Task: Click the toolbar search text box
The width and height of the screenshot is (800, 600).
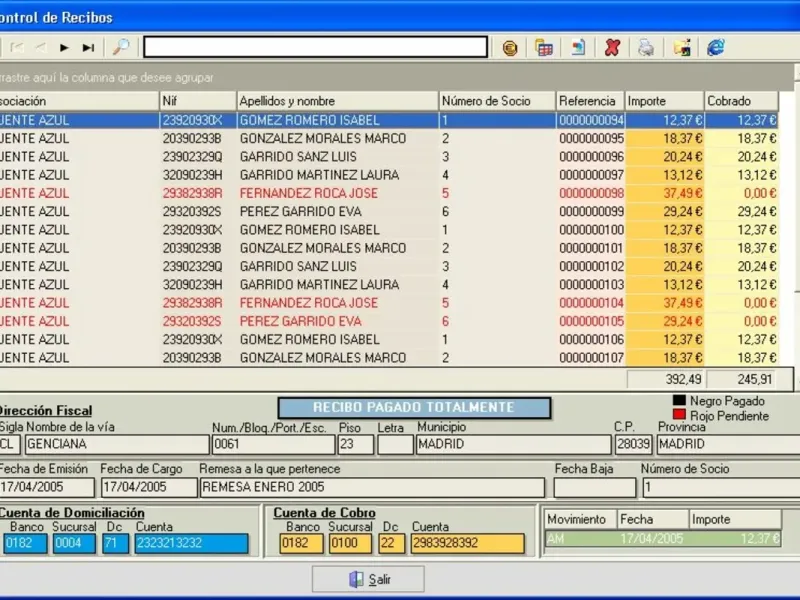Action: (315, 47)
